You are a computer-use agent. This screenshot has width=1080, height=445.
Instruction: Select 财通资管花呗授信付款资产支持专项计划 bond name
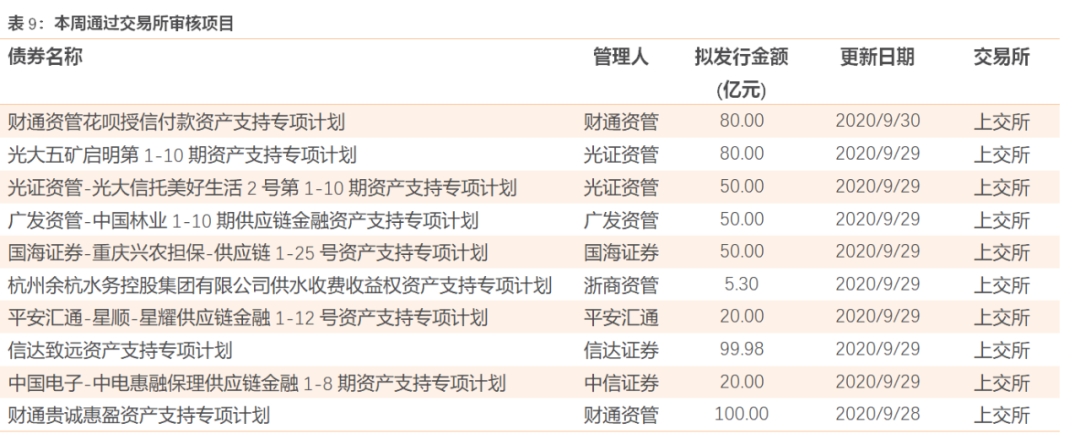[x=176, y=122]
